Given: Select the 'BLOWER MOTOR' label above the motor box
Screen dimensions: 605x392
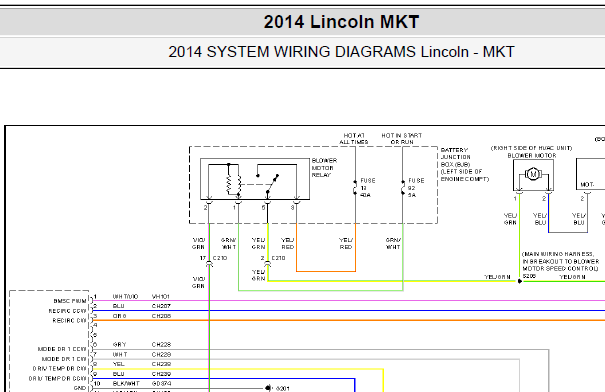Looking at the screenshot, I should (532, 155).
